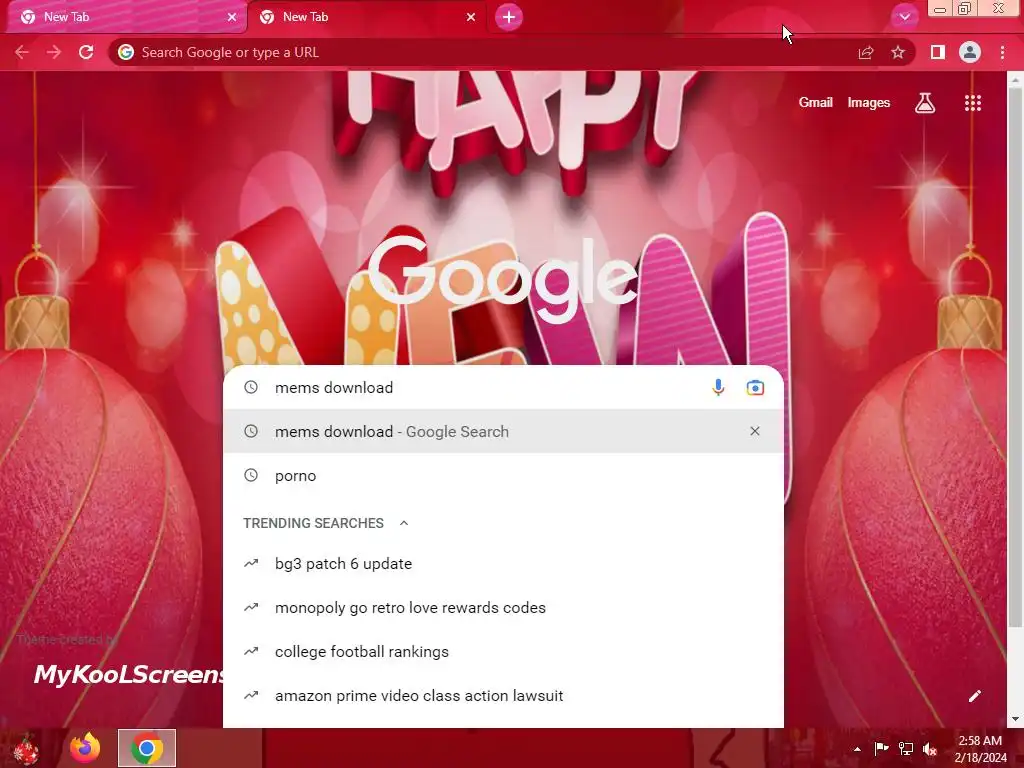Open the Images link

tap(869, 103)
